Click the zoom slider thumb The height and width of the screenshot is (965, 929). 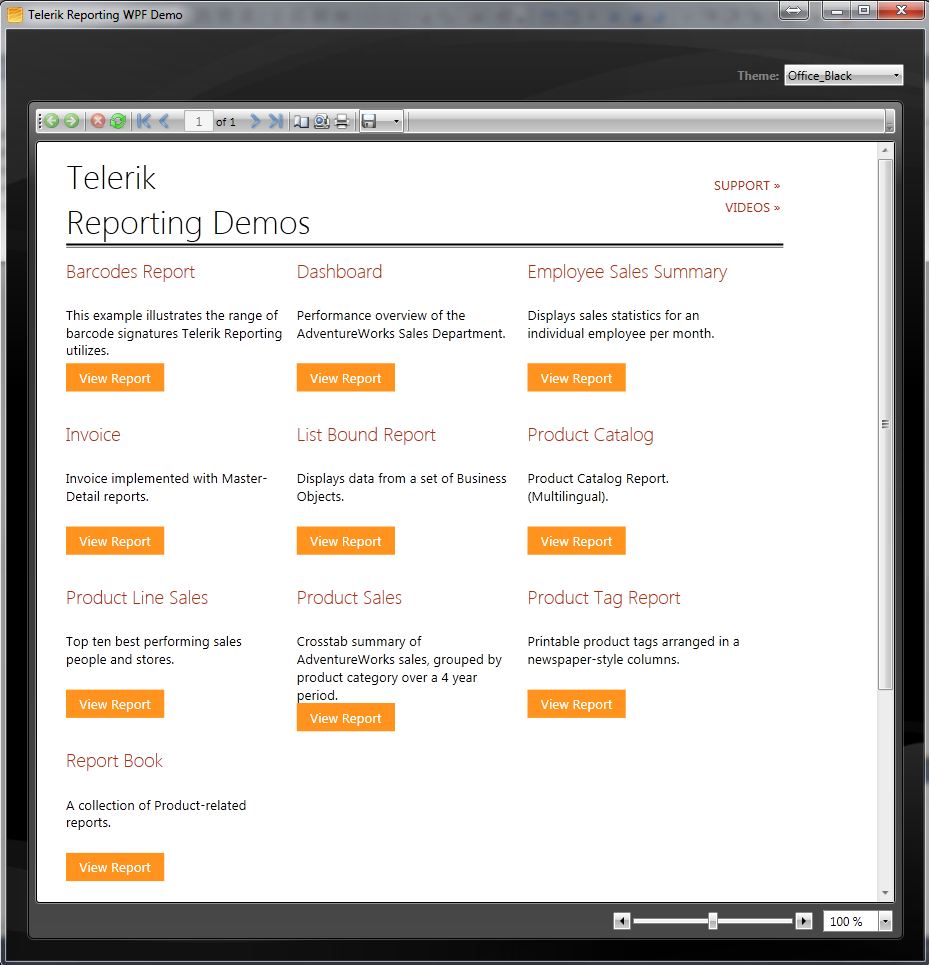click(712, 921)
